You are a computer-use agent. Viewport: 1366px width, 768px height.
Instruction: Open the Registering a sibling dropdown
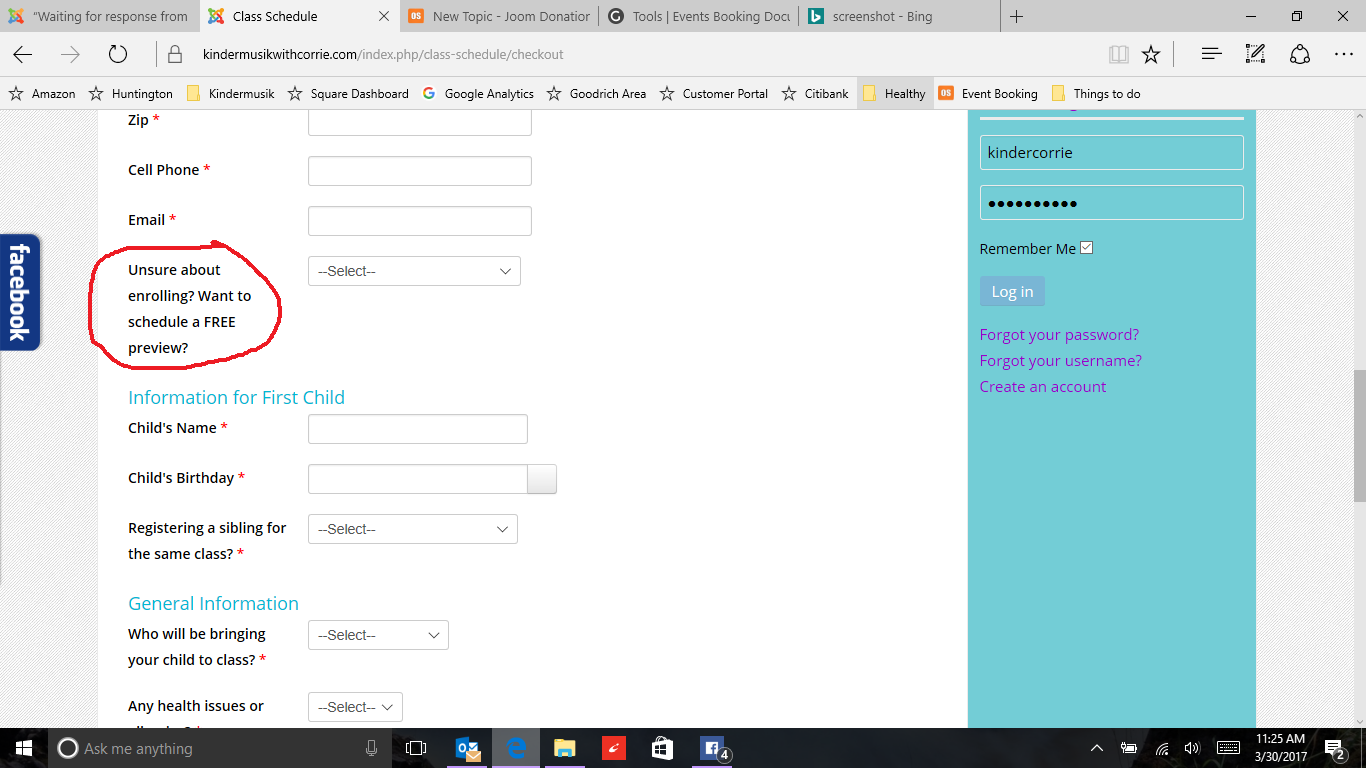pos(412,529)
